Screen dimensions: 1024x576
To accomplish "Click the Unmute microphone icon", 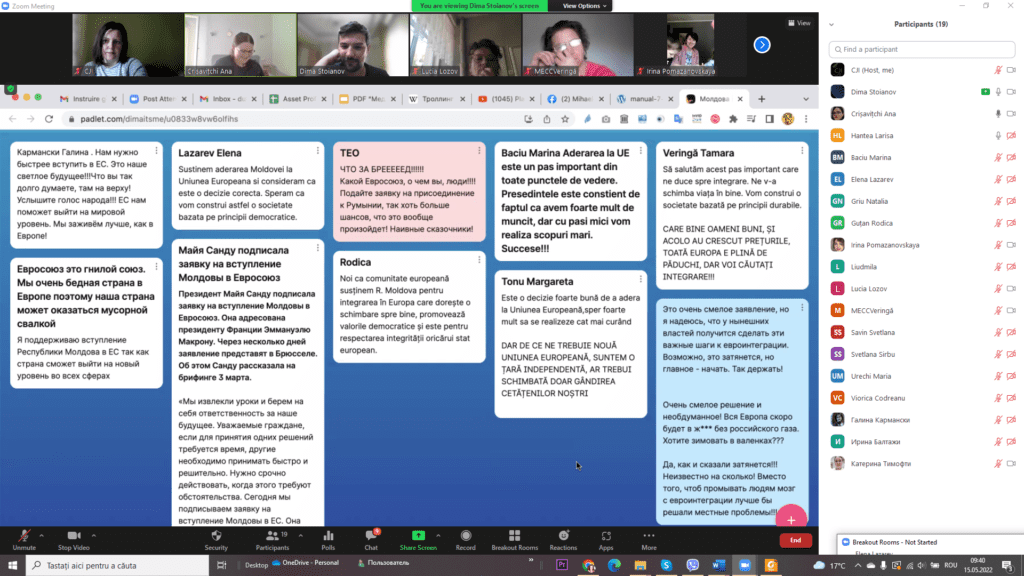I will click(x=22, y=537).
